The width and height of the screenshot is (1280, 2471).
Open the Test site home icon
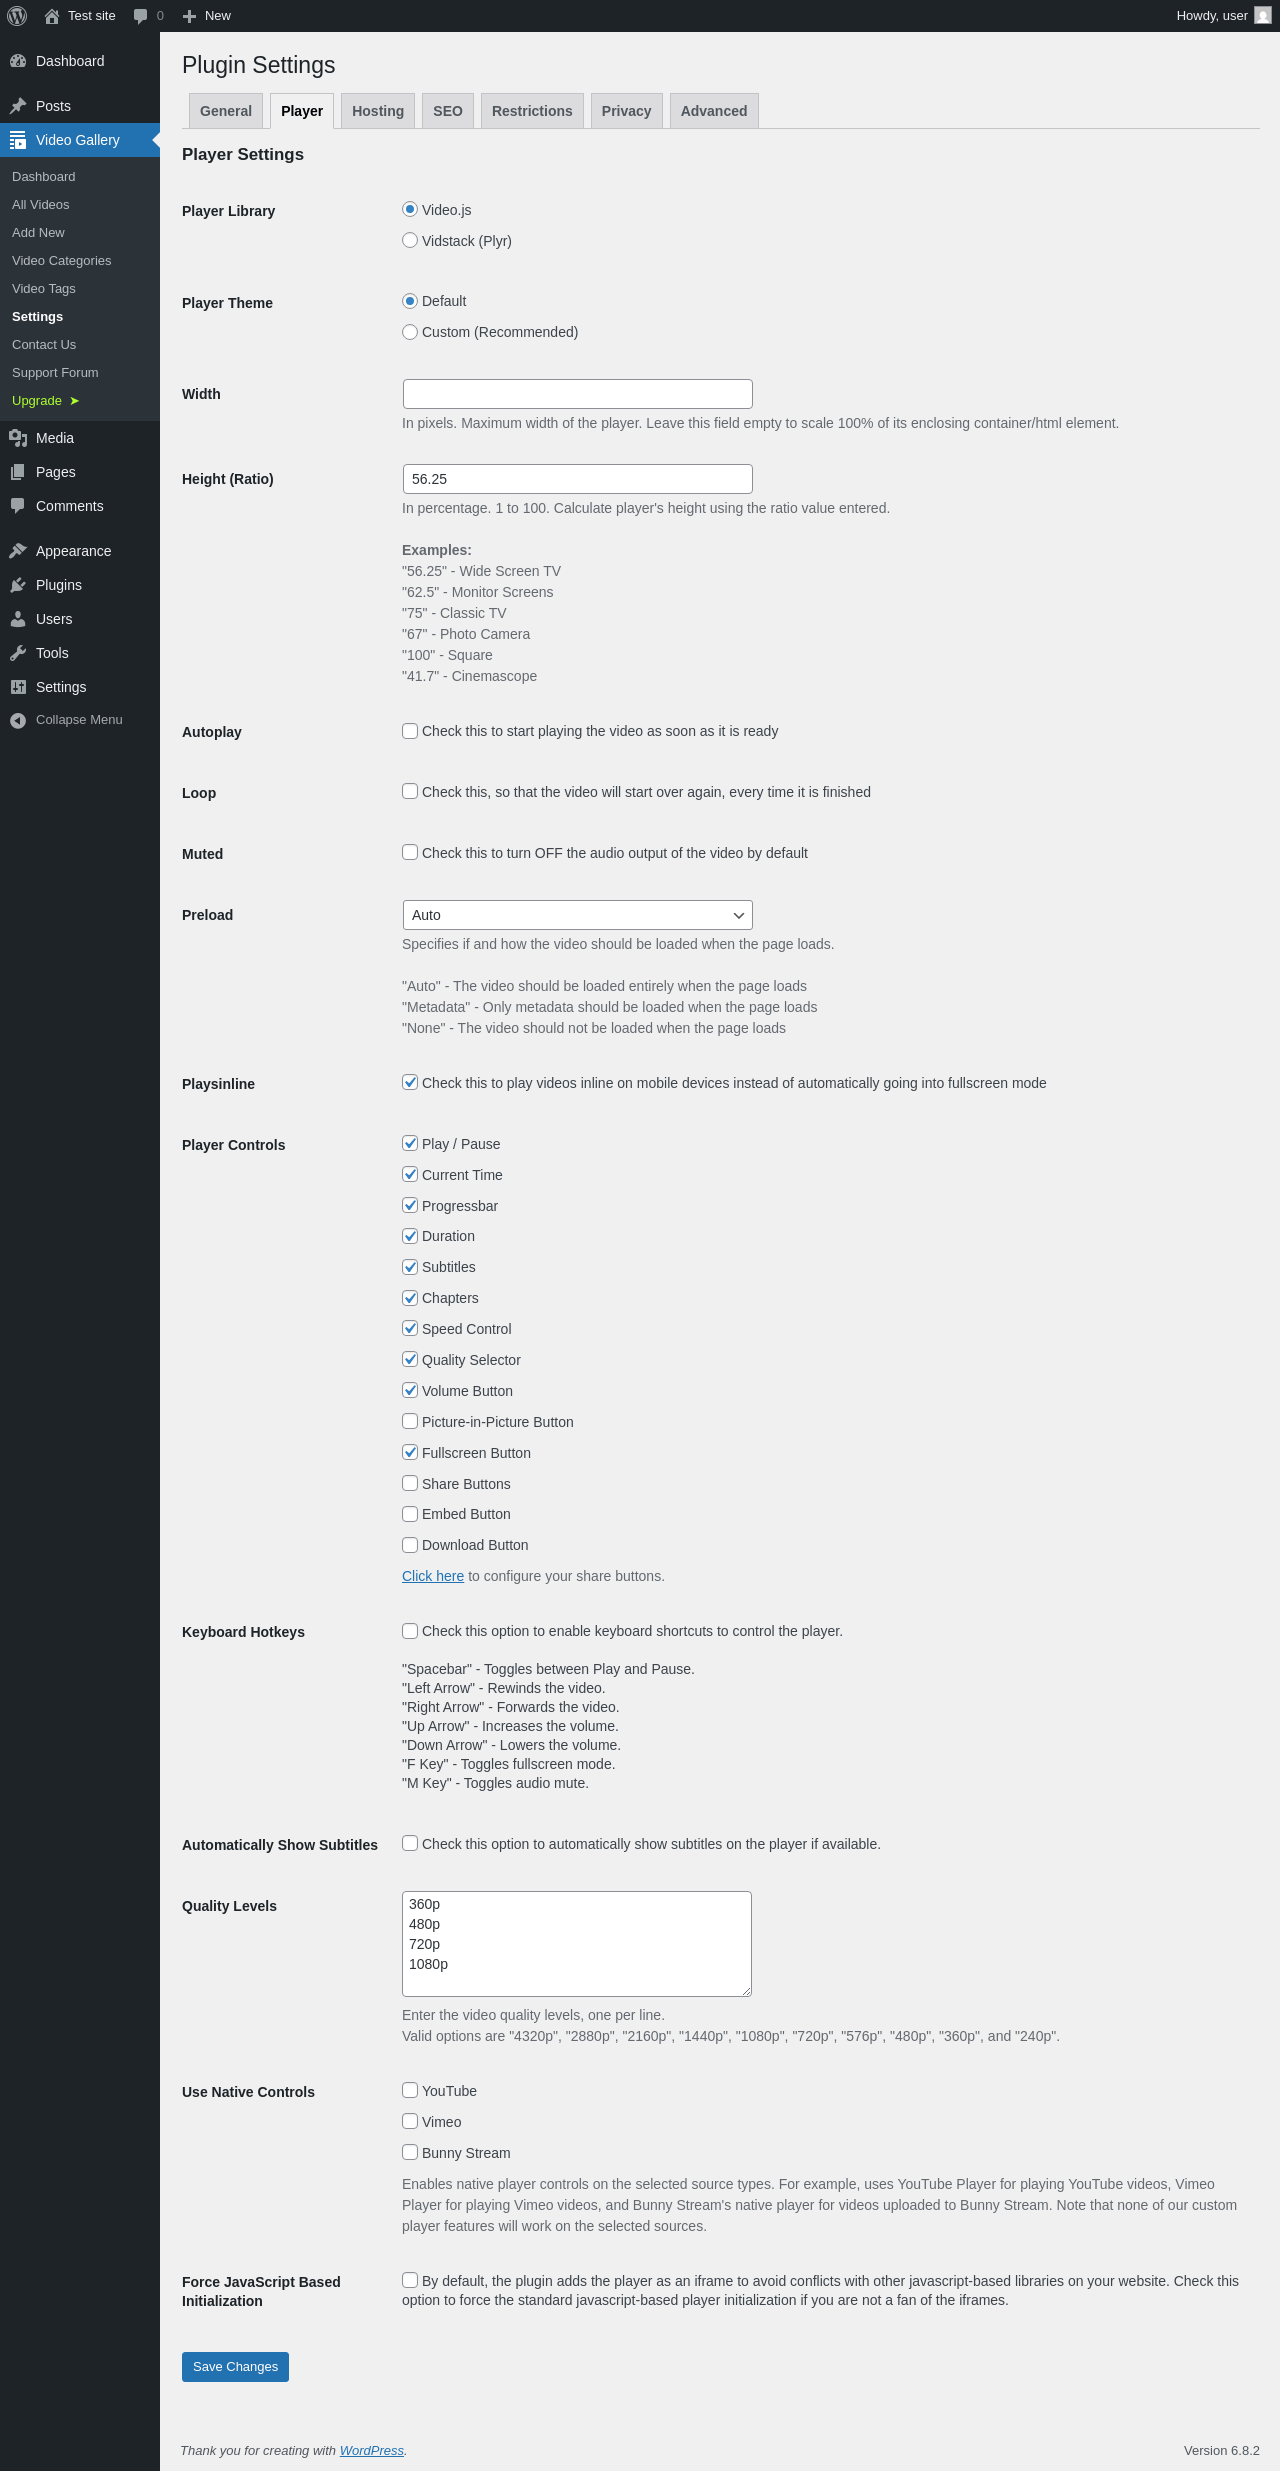(52, 16)
